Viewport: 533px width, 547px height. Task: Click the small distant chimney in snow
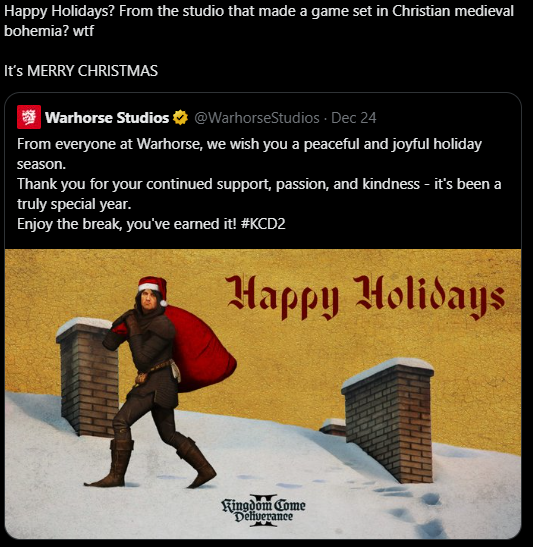(333, 427)
